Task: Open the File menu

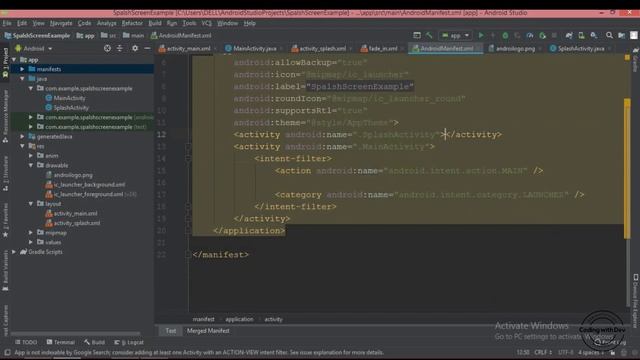Action: coord(7,23)
